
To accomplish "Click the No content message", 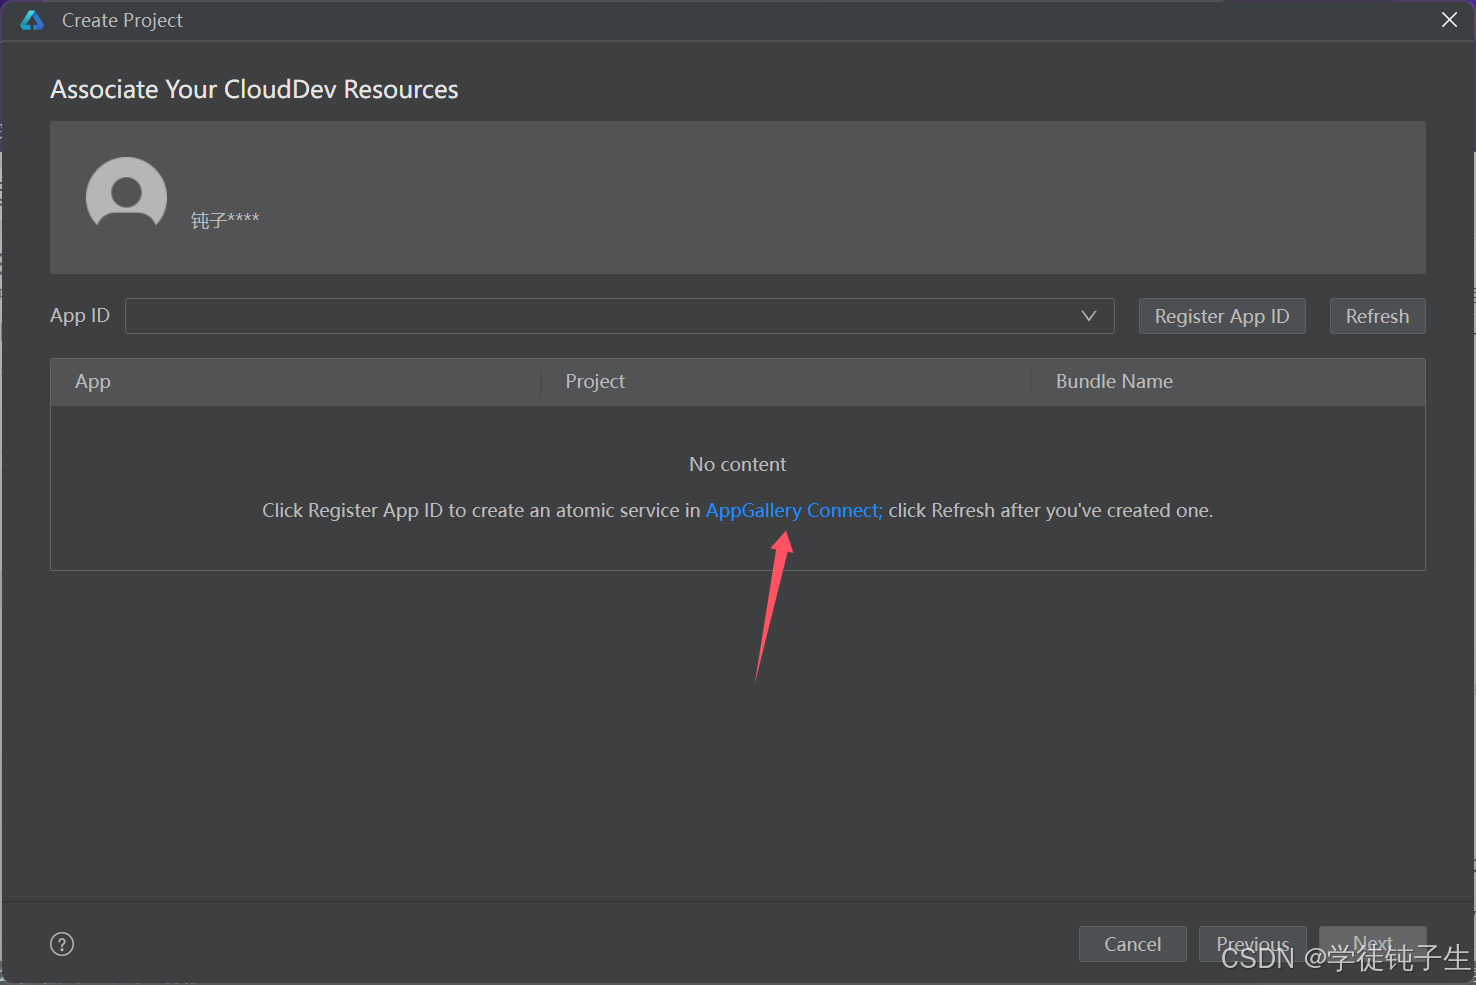I will pos(738,464).
